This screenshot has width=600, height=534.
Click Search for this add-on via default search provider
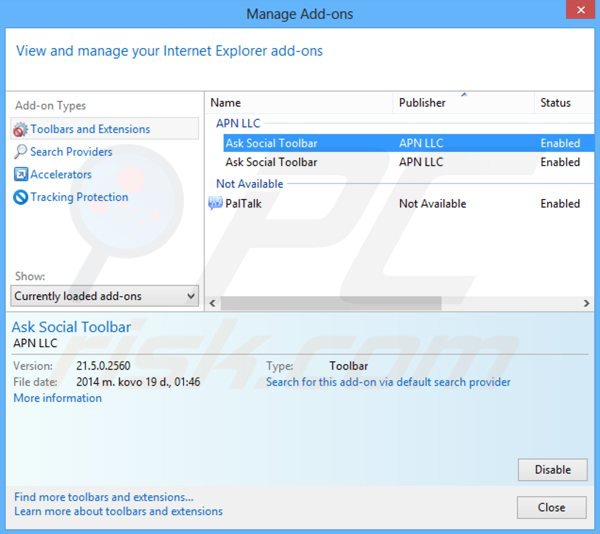coord(388,382)
